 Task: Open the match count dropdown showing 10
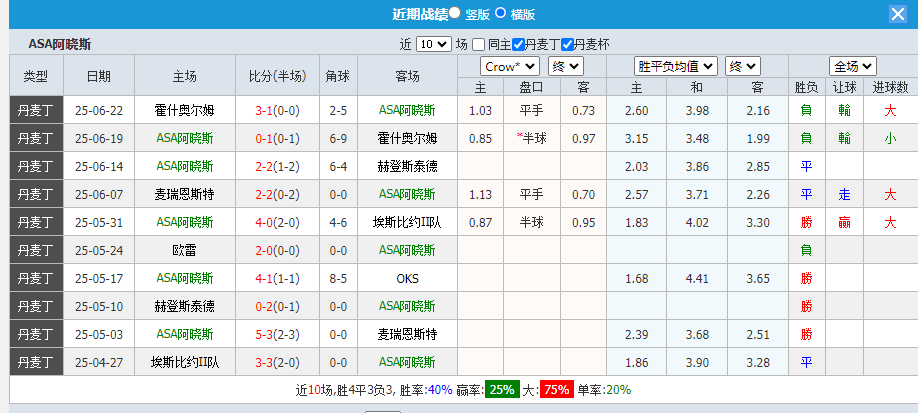433,45
